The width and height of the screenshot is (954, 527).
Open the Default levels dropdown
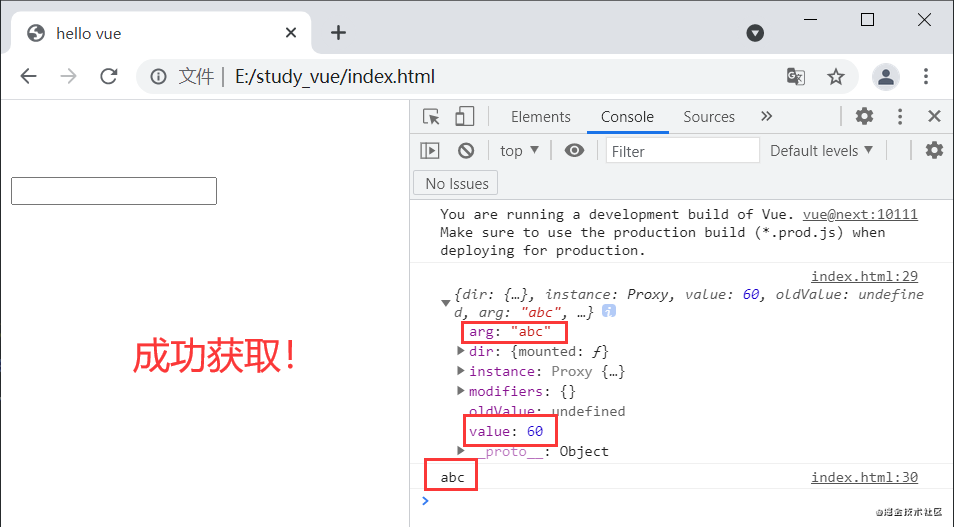tap(821, 150)
